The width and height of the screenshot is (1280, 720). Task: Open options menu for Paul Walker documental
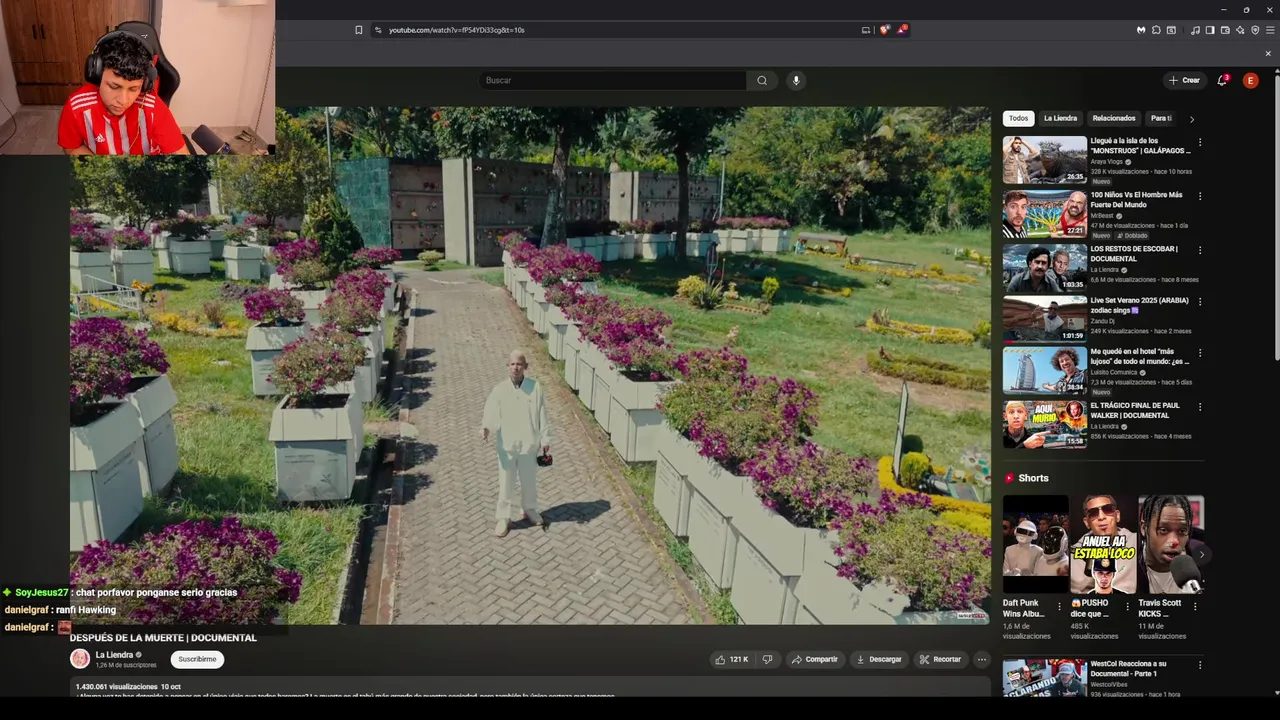click(x=1200, y=407)
